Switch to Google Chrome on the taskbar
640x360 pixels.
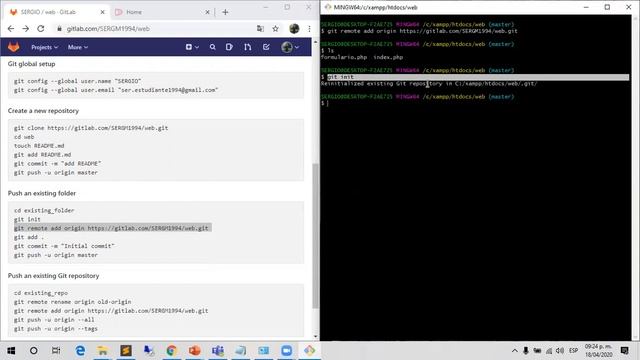[172, 351]
